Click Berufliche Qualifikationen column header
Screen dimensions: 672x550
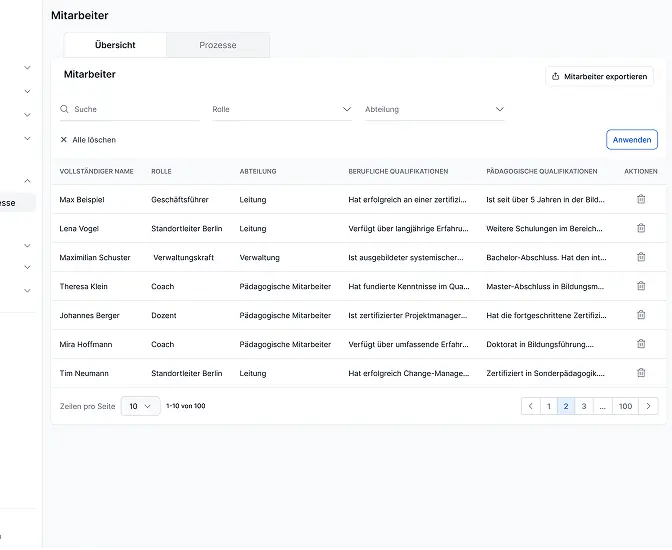pos(398,171)
